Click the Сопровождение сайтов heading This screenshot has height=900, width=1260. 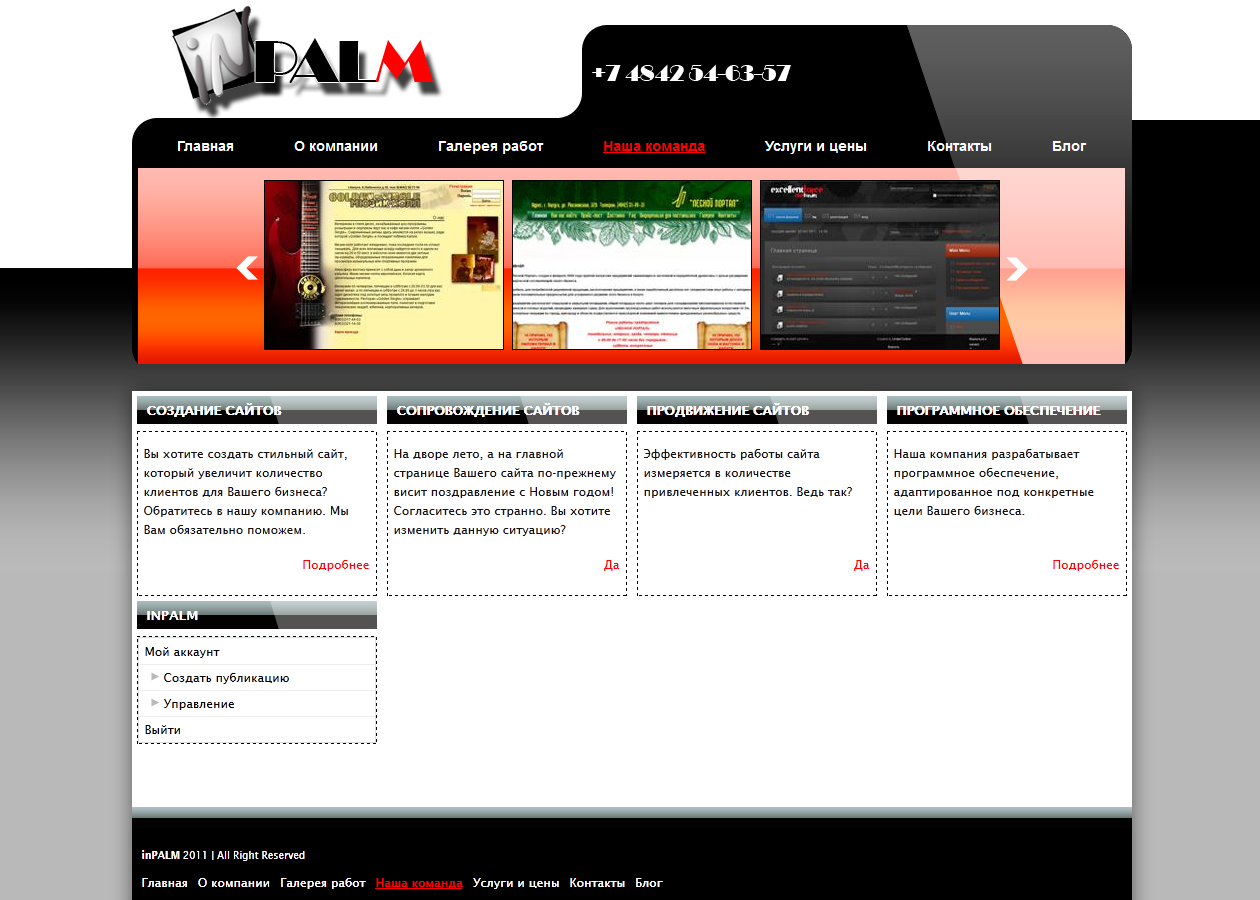(488, 411)
